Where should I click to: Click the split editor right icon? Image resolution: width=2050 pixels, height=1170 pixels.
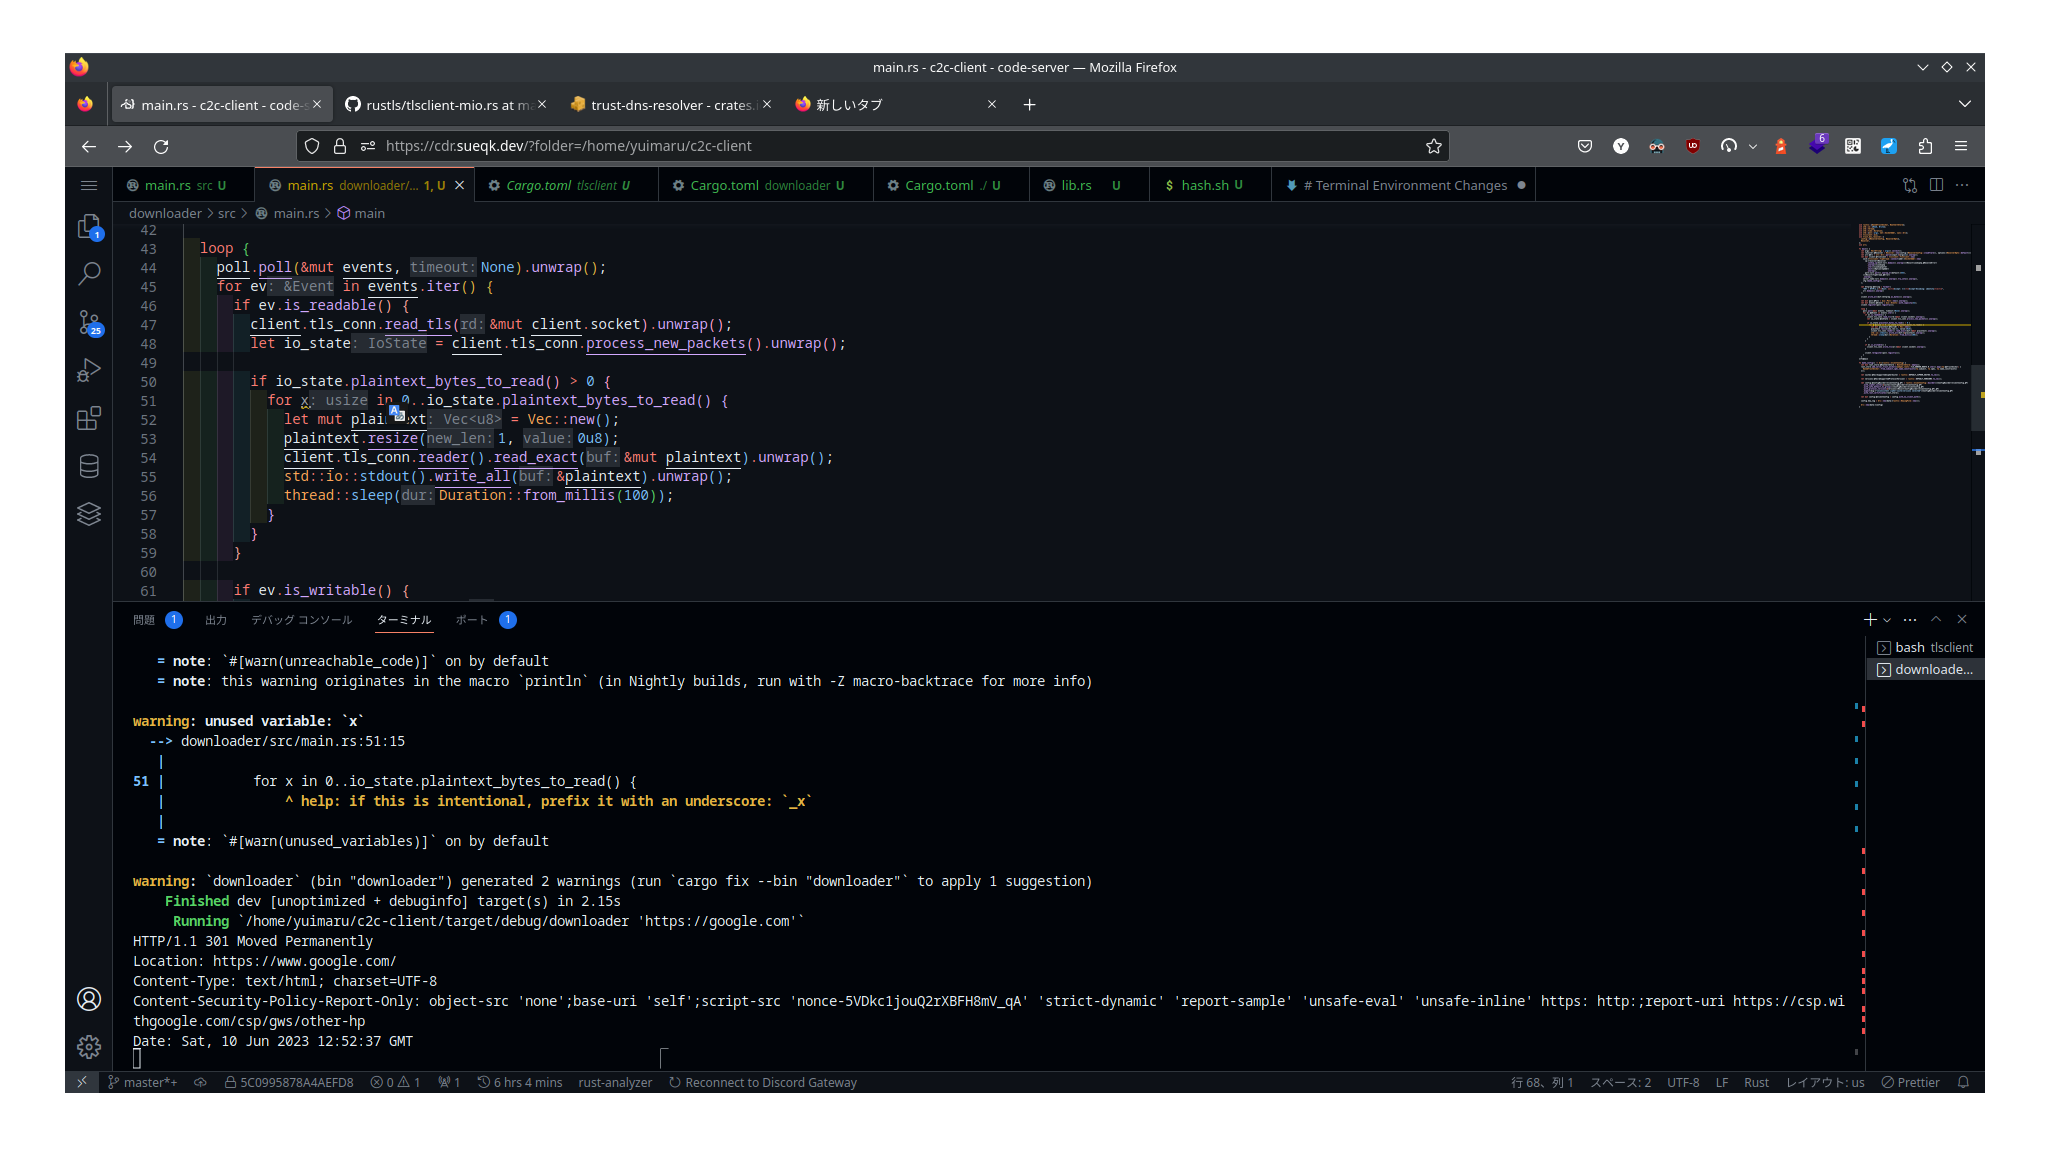[x=1936, y=185]
